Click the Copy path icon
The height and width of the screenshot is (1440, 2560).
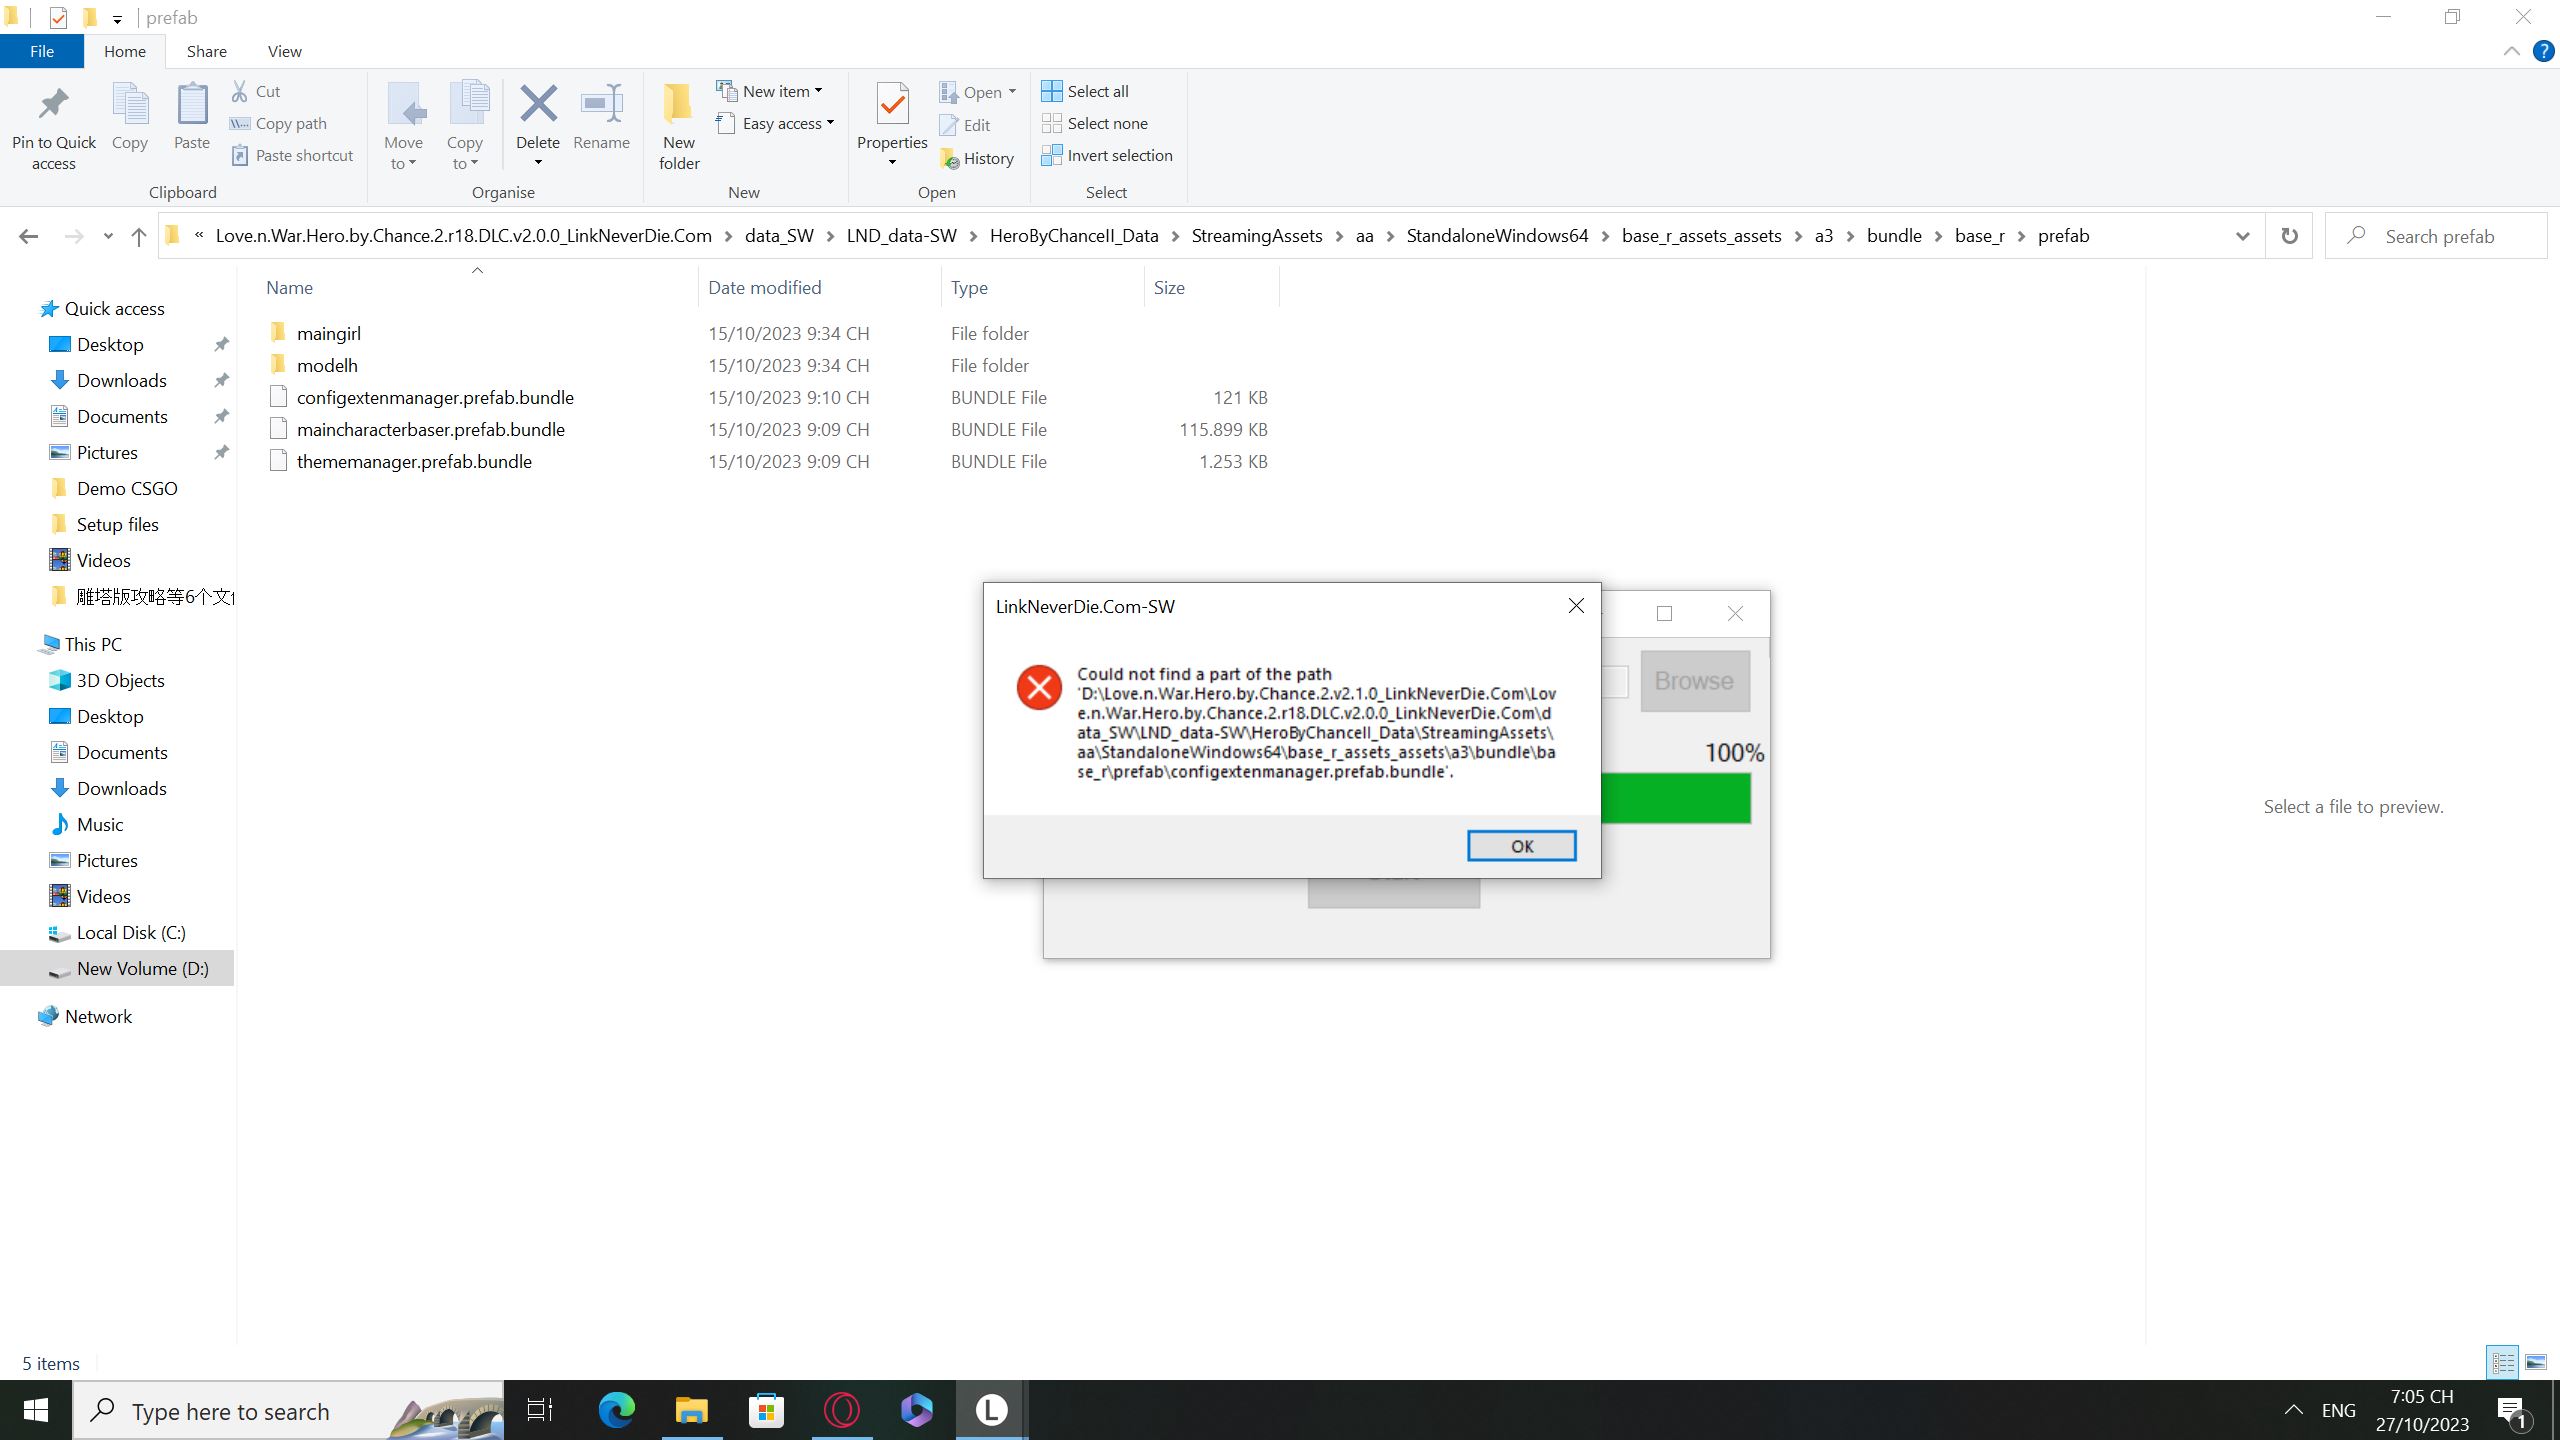[x=240, y=123]
